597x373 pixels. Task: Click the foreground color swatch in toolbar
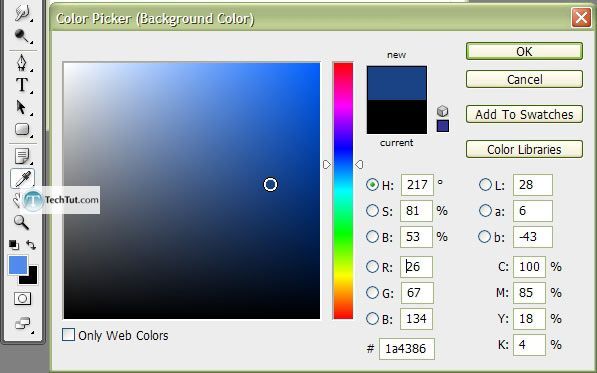coord(18,265)
